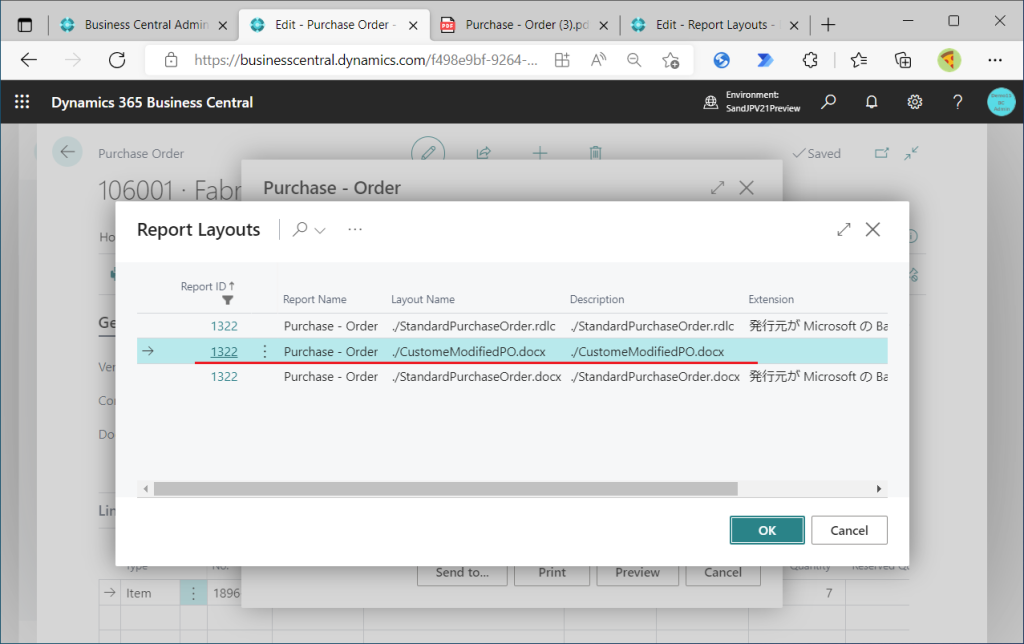This screenshot has width=1024, height=644.
Task: Show row actions for CustomeModifiedPO.docx layout
Action: point(264,351)
